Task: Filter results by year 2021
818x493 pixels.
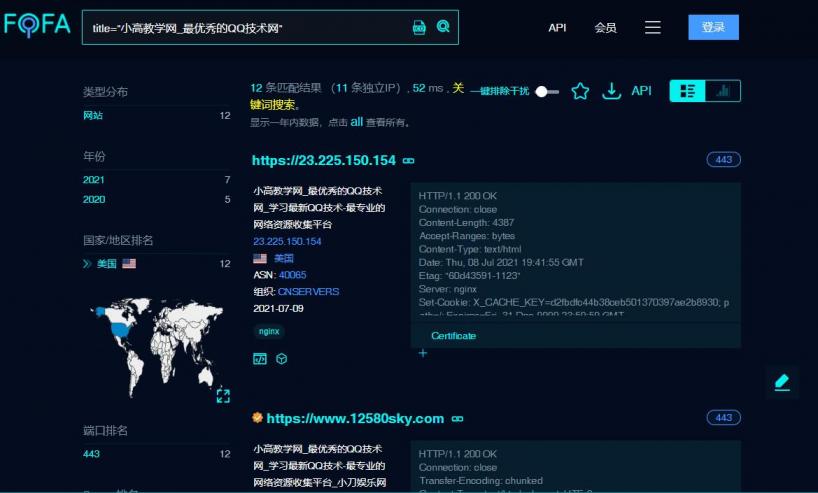Action: point(94,180)
